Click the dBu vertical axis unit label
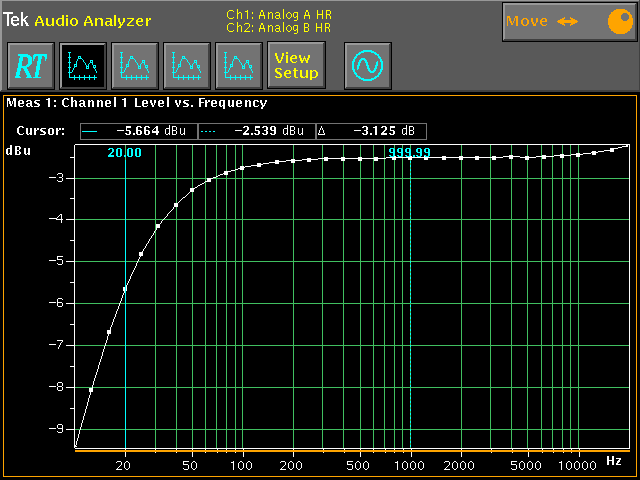Viewport: 640px width, 480px height. [18, 151]
